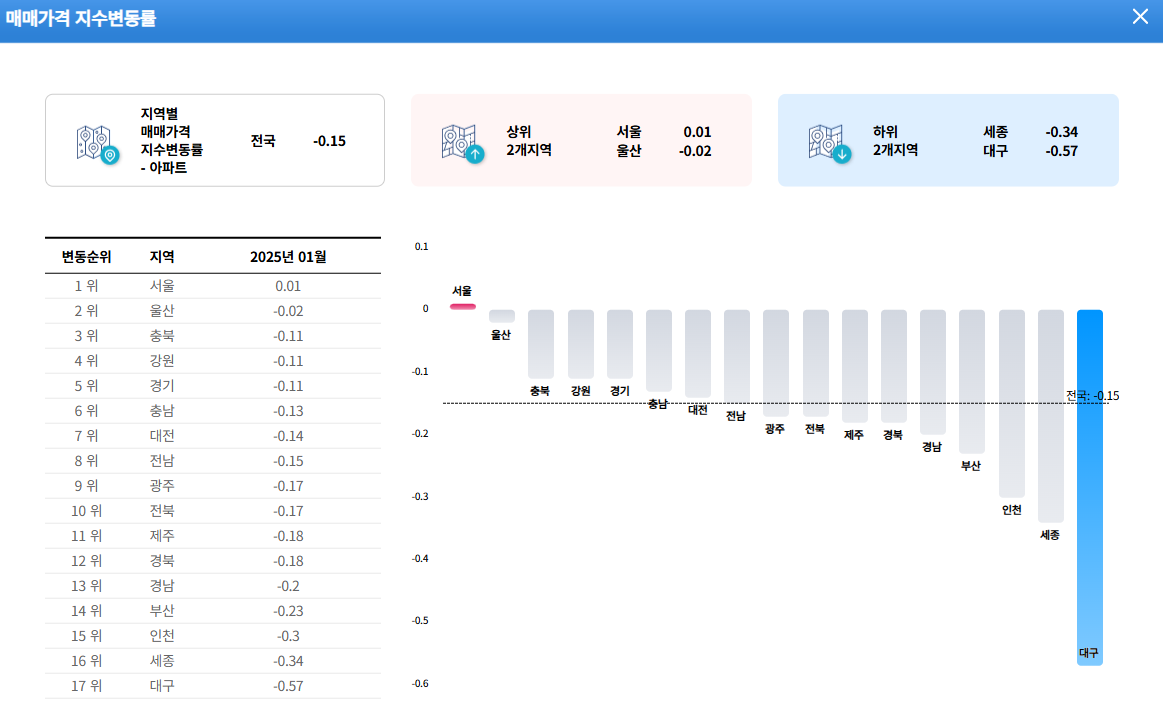Click the teal map pin icon on 전국 card
This screenshot has width=1163, height=706.
coord(98,140)
